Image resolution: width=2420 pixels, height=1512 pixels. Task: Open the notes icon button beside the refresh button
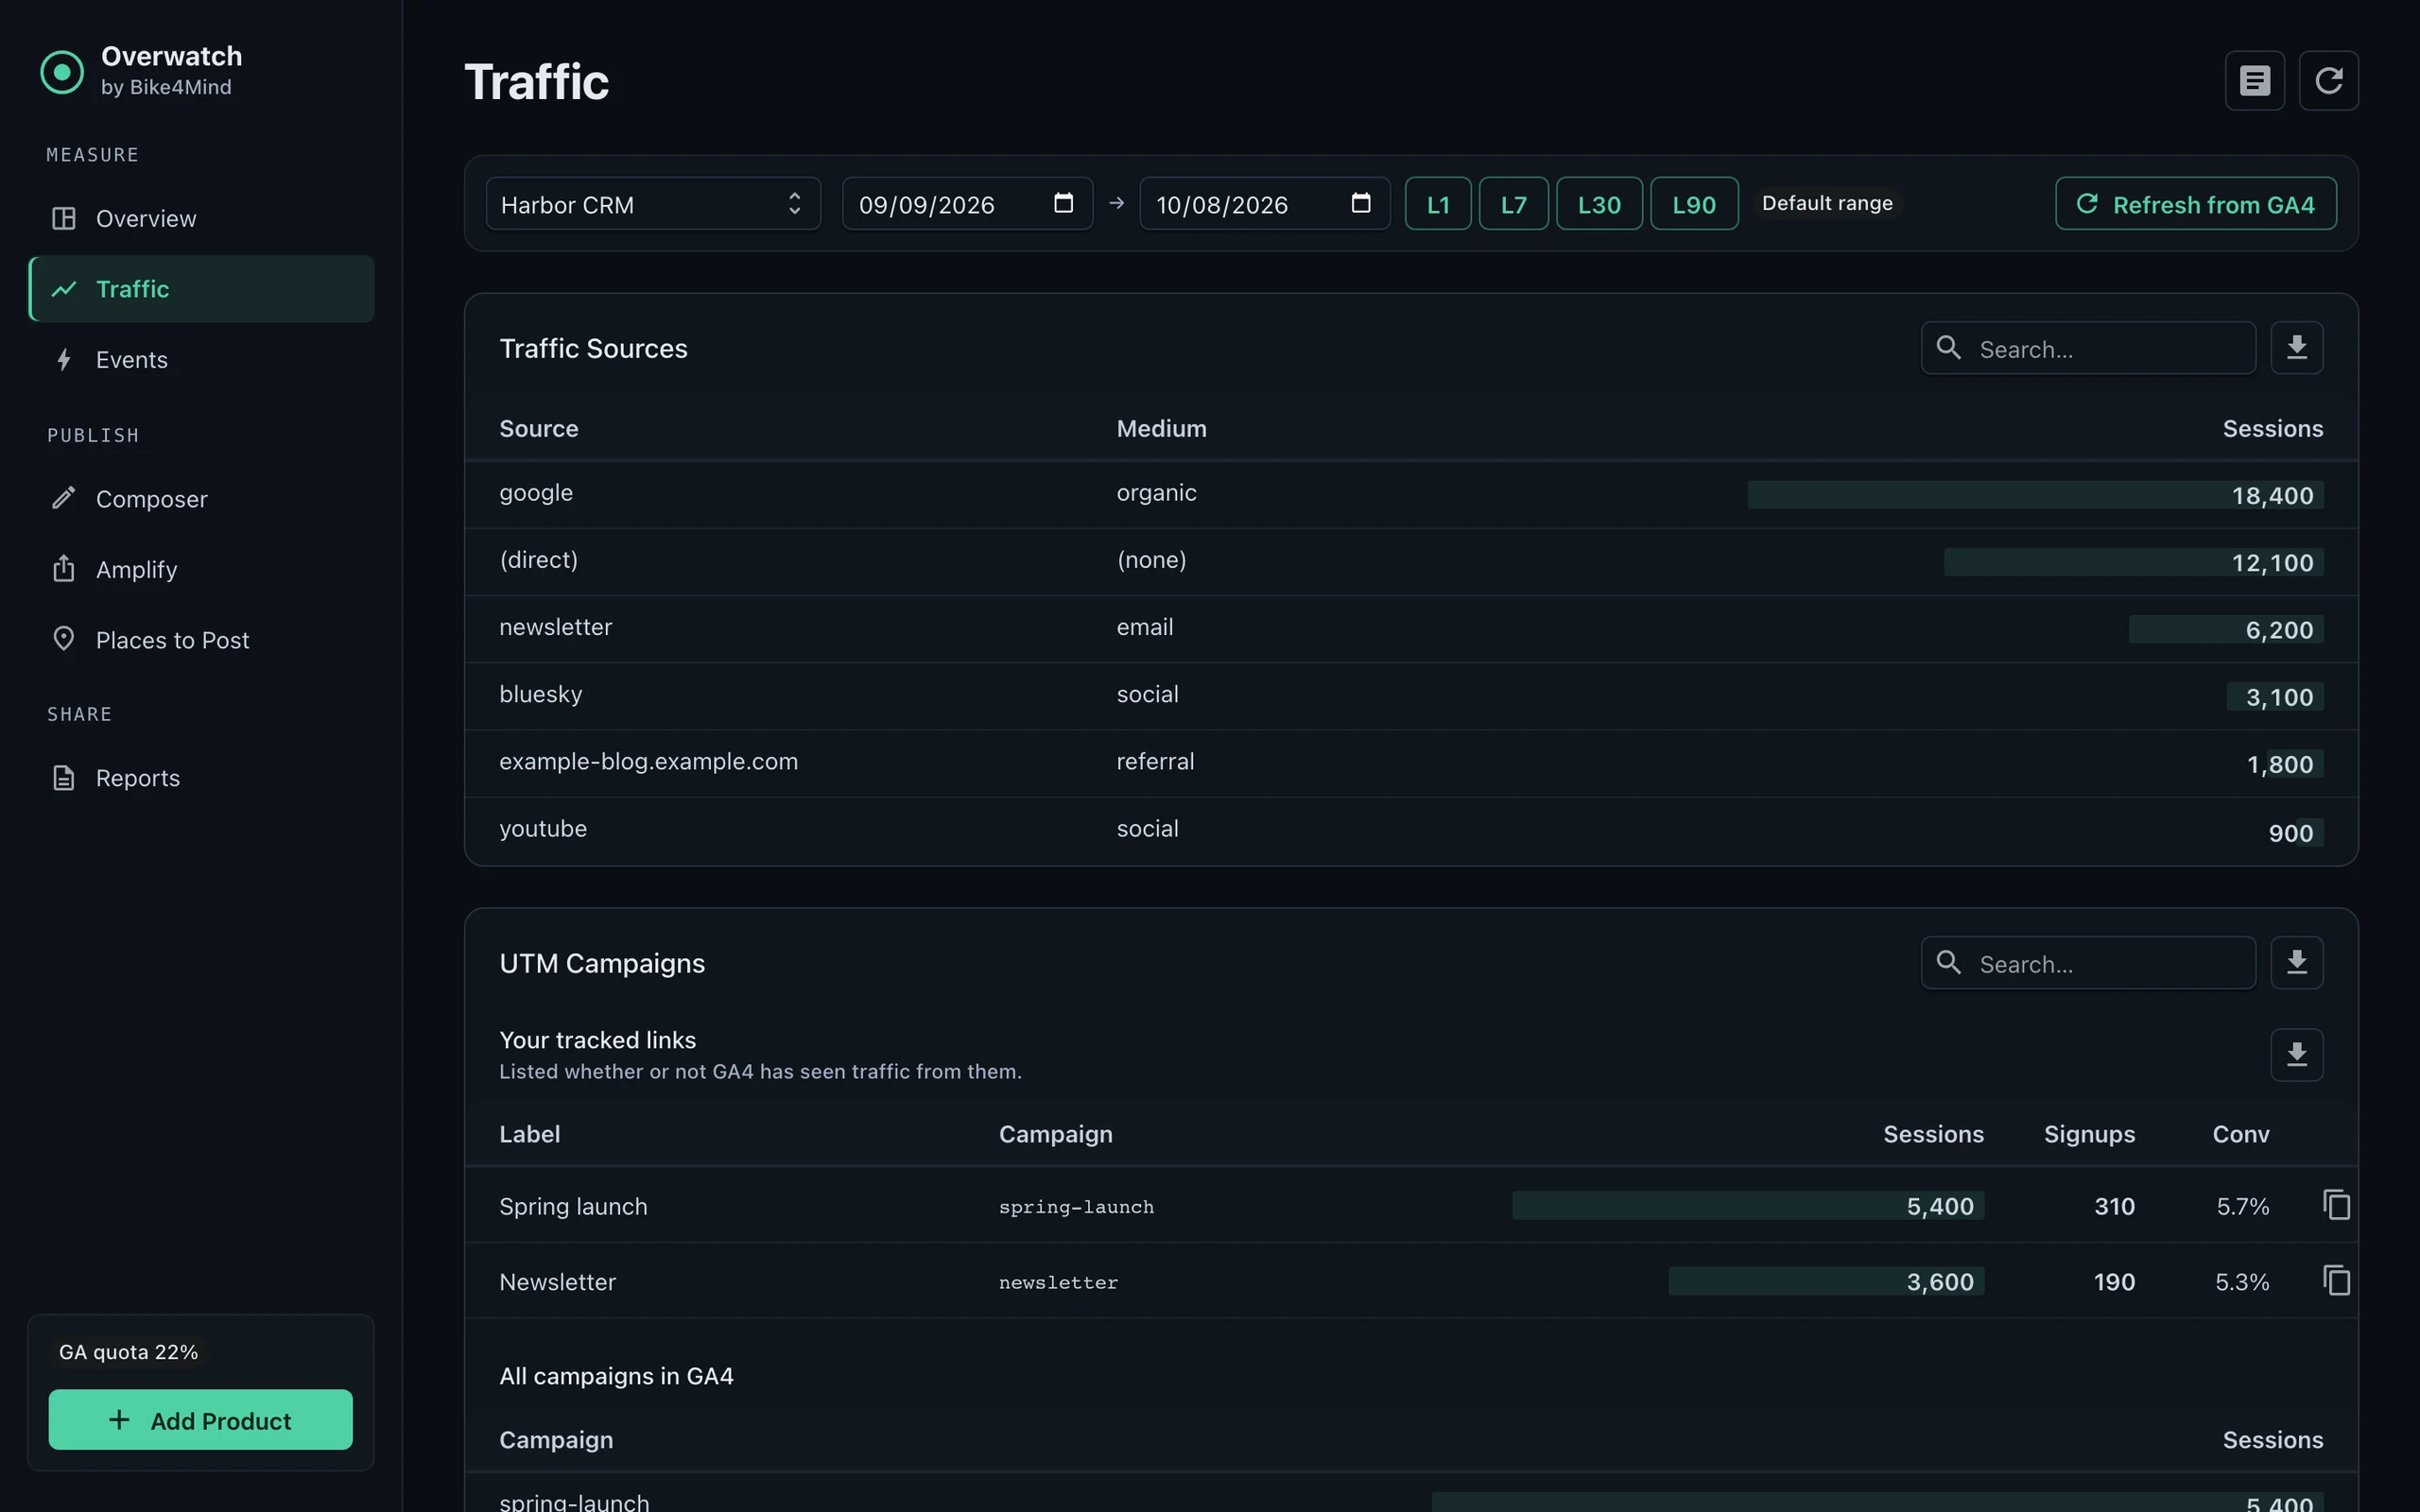point(2254,80)
